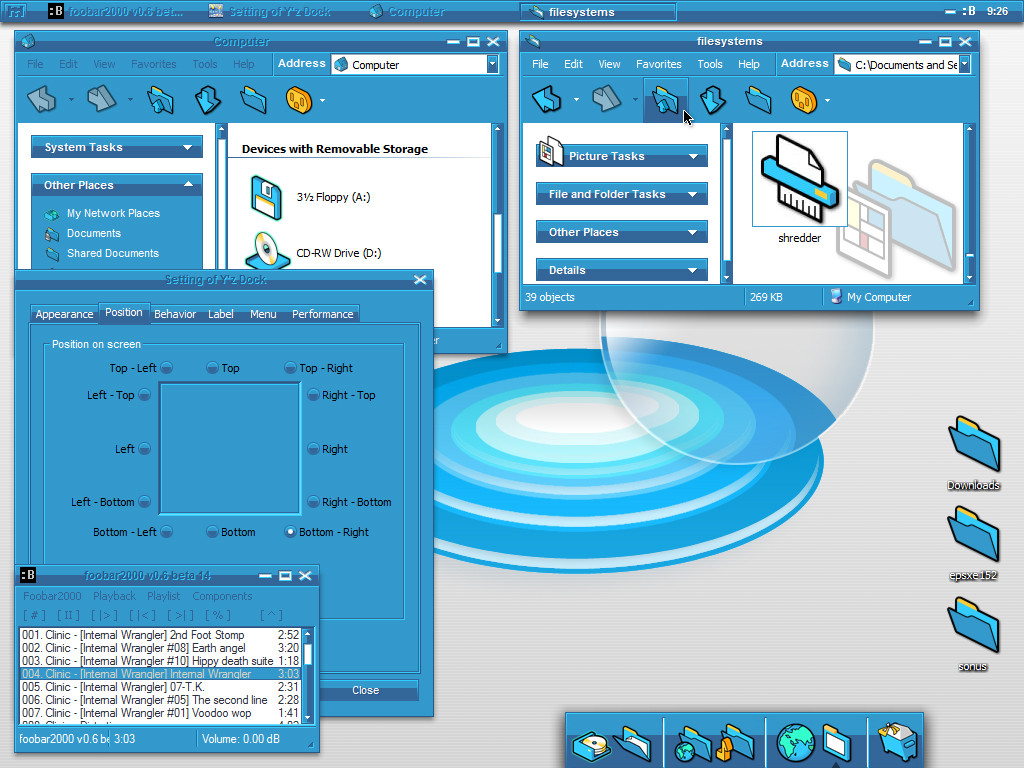Select Right - Top position radio button

click(313, 394)
